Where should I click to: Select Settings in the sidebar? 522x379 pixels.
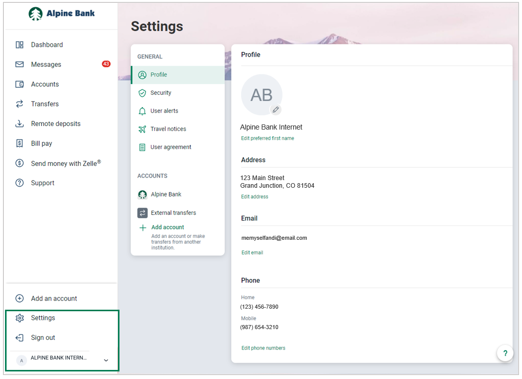pos(43,318)
